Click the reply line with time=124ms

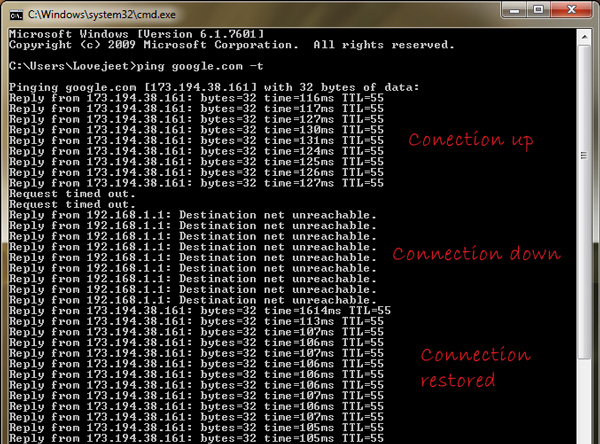(x=196, y=151)
